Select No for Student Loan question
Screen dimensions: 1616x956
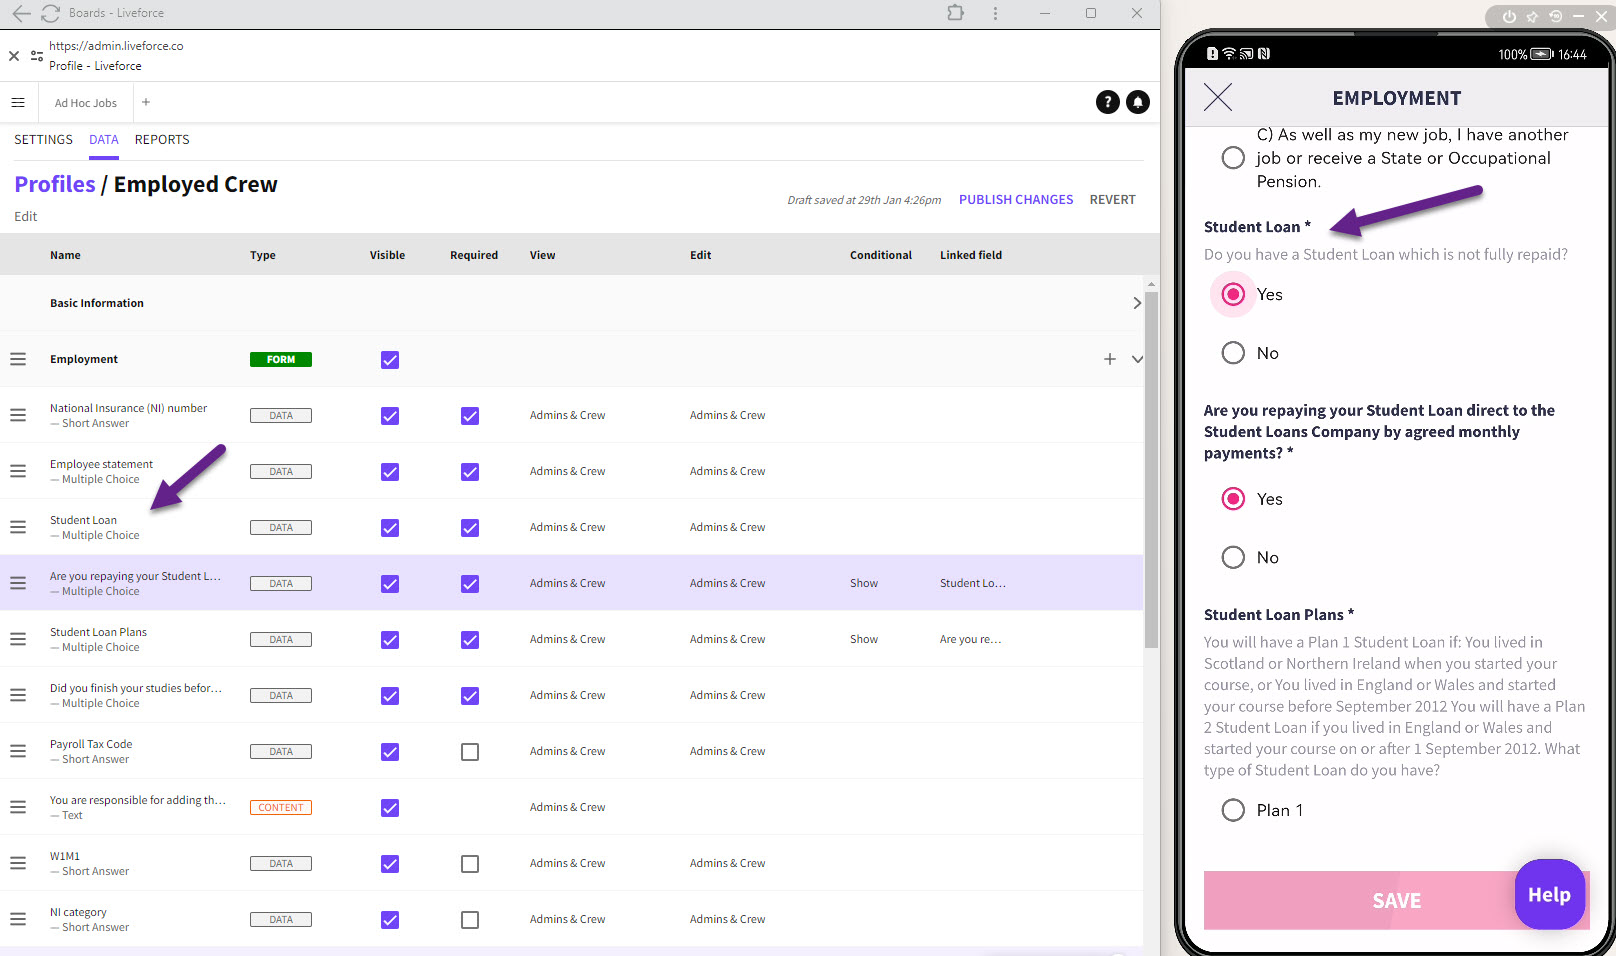pyautogui.click(x=1233, y=353)
